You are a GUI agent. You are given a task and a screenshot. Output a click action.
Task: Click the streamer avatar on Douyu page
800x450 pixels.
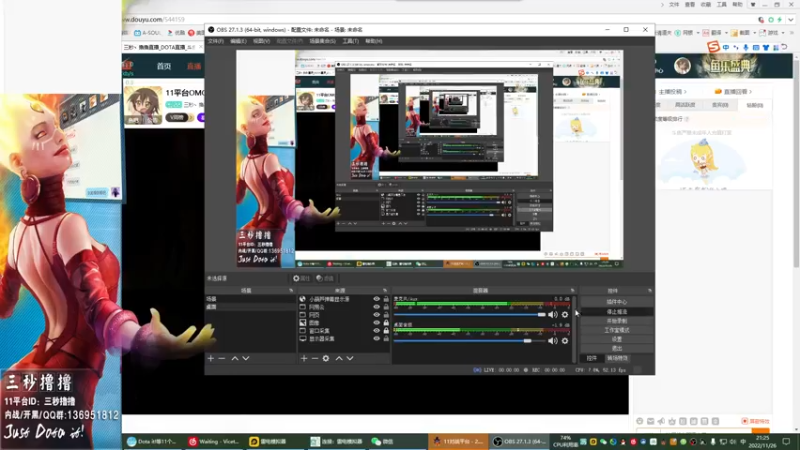143,105
